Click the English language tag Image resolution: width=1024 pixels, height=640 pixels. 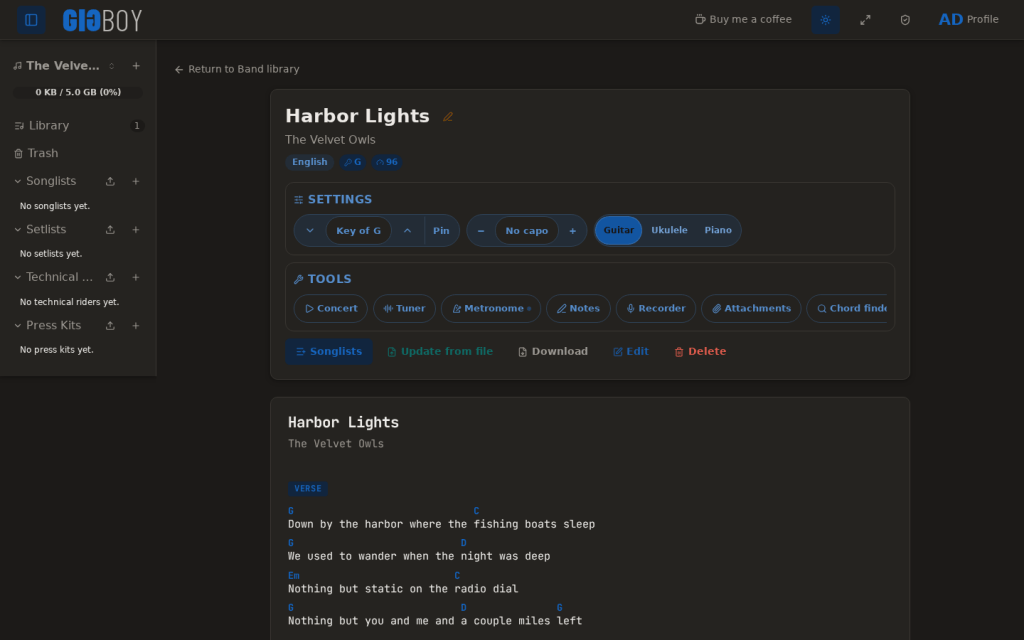tap(310, 162)
